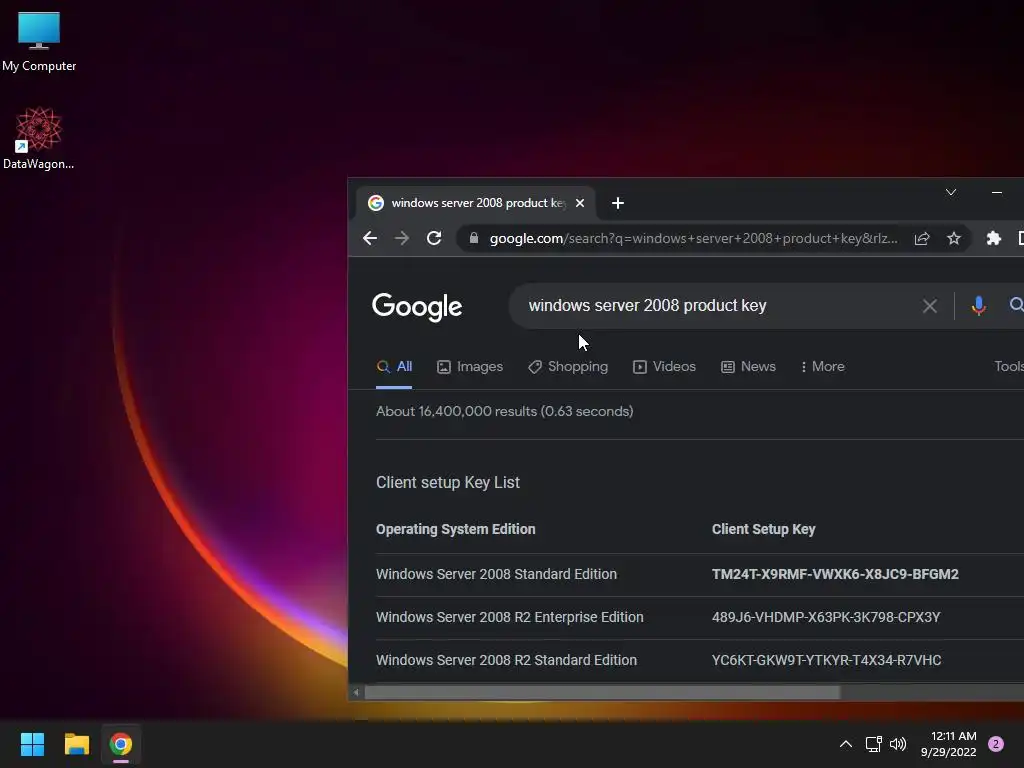Click Windows Server 2008 R2 Enterprise Edition
Viewport: 1024px width, 768px height.
pos(509,617)
